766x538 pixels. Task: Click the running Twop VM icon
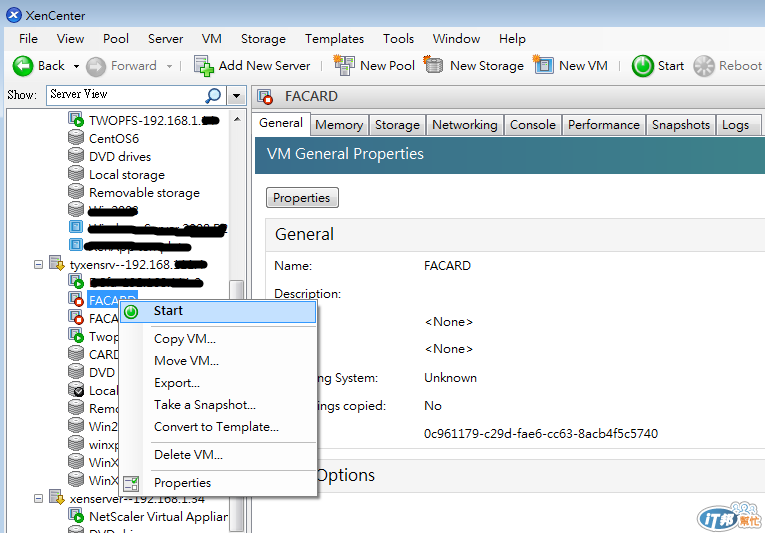pos(76,335)
